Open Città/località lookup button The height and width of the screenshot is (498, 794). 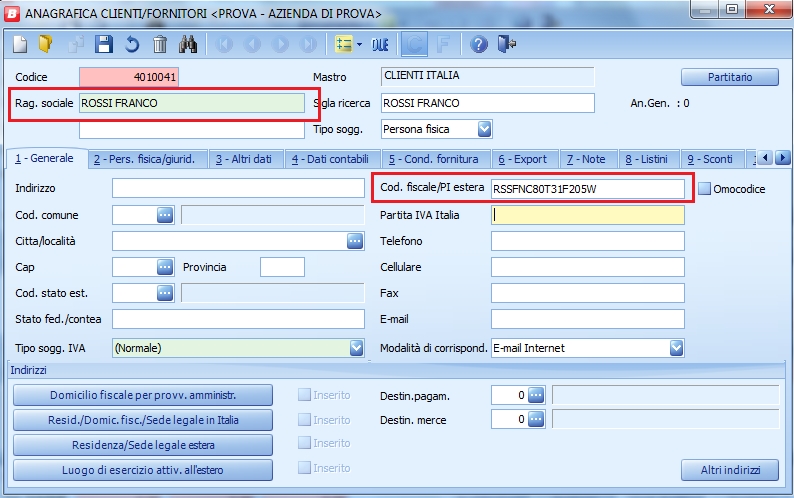click(355, 241)
